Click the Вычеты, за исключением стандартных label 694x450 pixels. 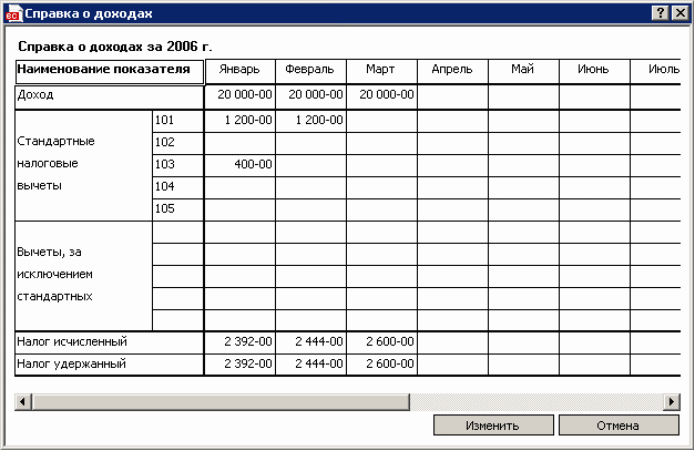pyautogui.click(x=84, y=276)
